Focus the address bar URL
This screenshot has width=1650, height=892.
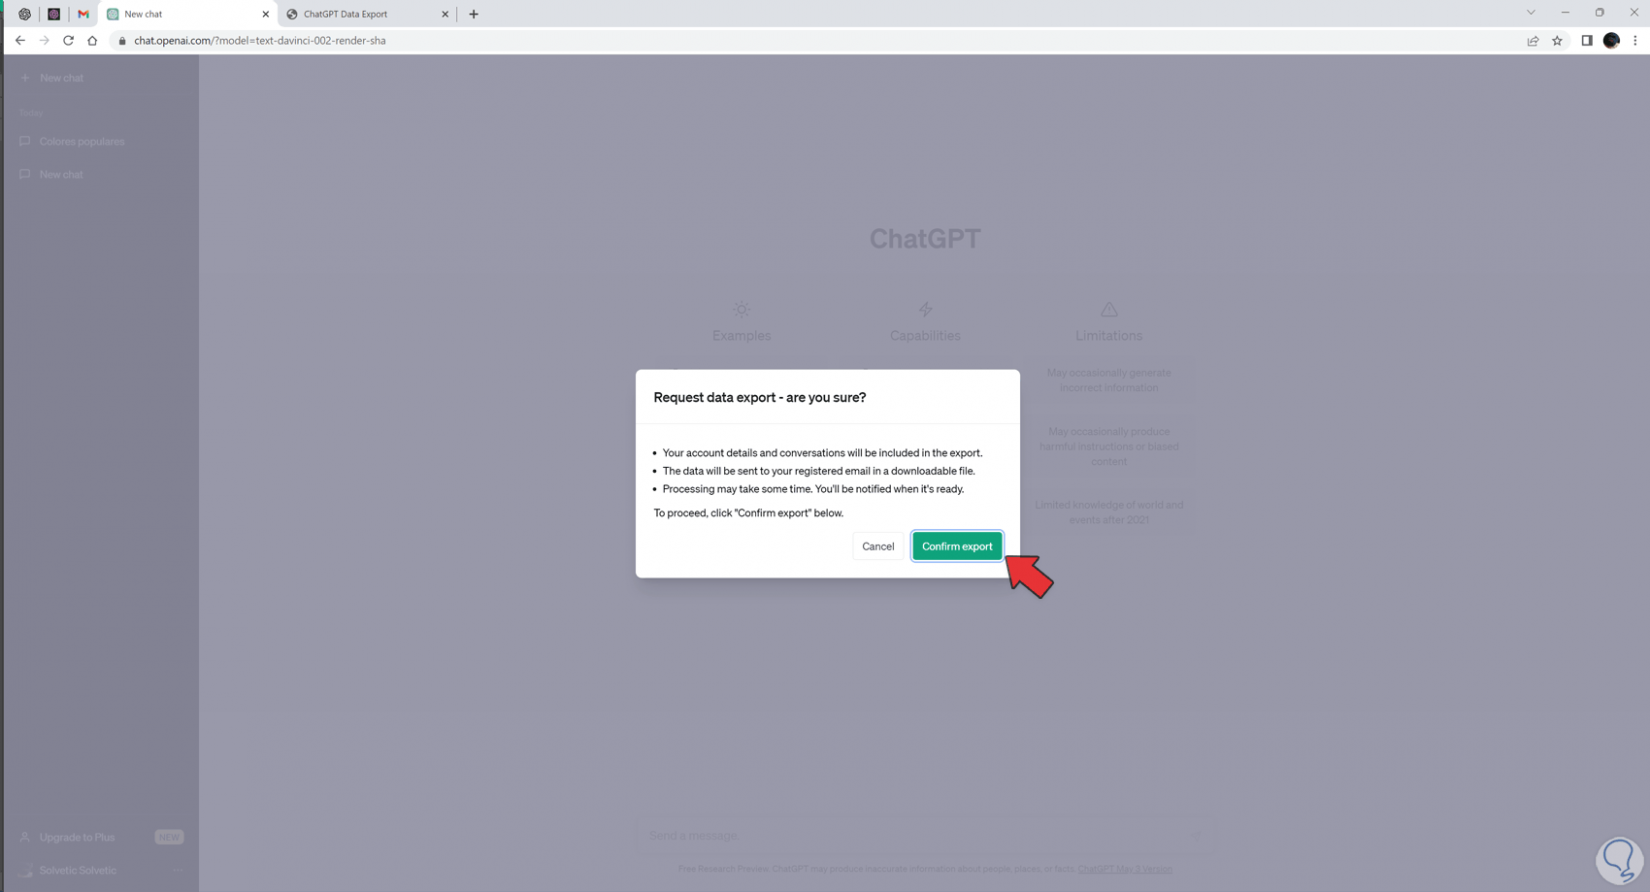pyautogui.click(x=260, y=41)
